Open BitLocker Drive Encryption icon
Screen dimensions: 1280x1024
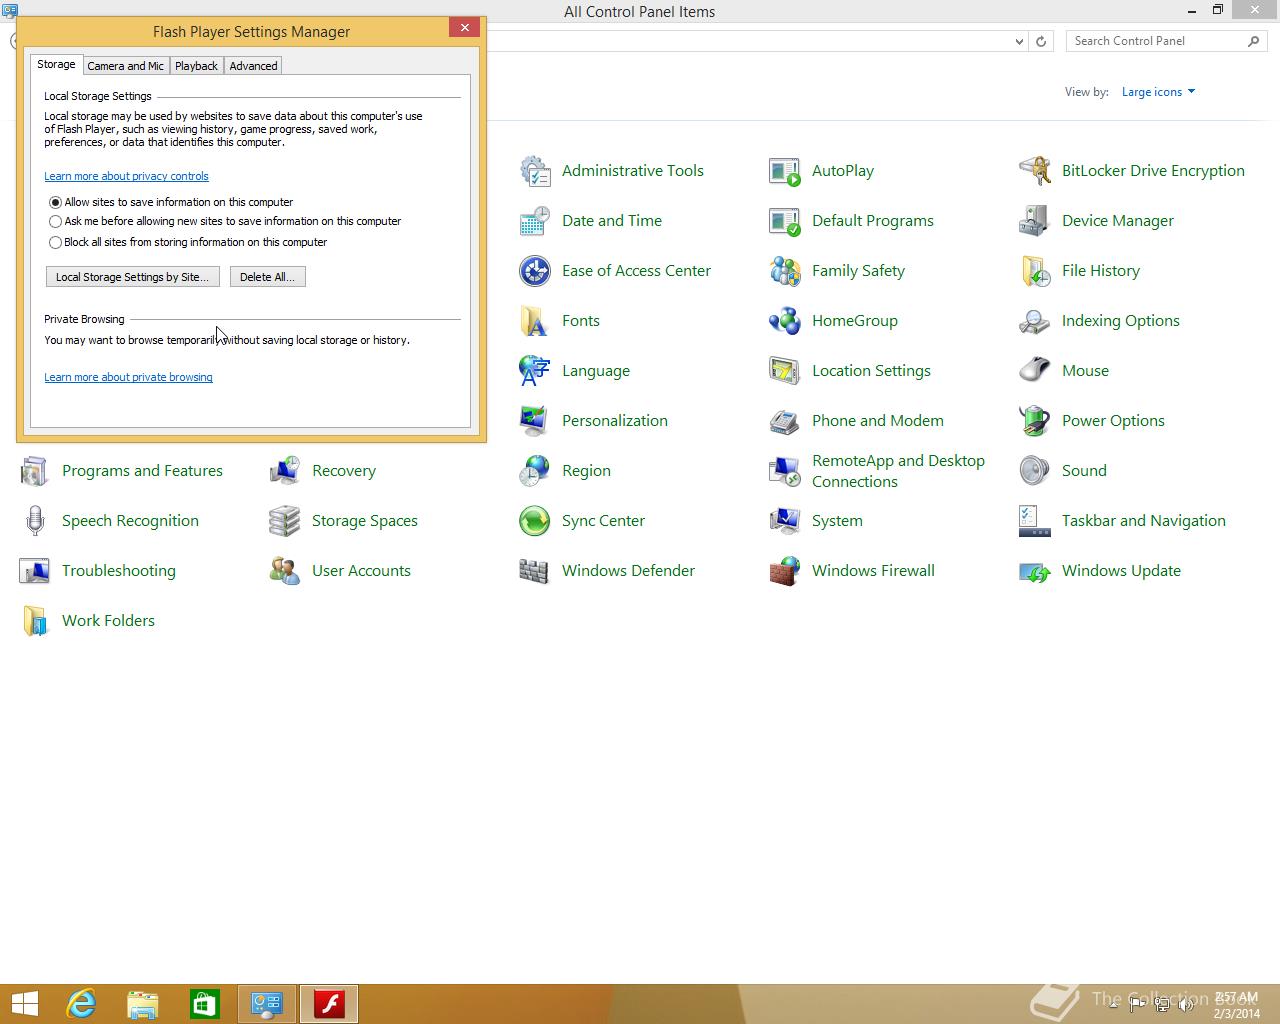click(1035, 171)
